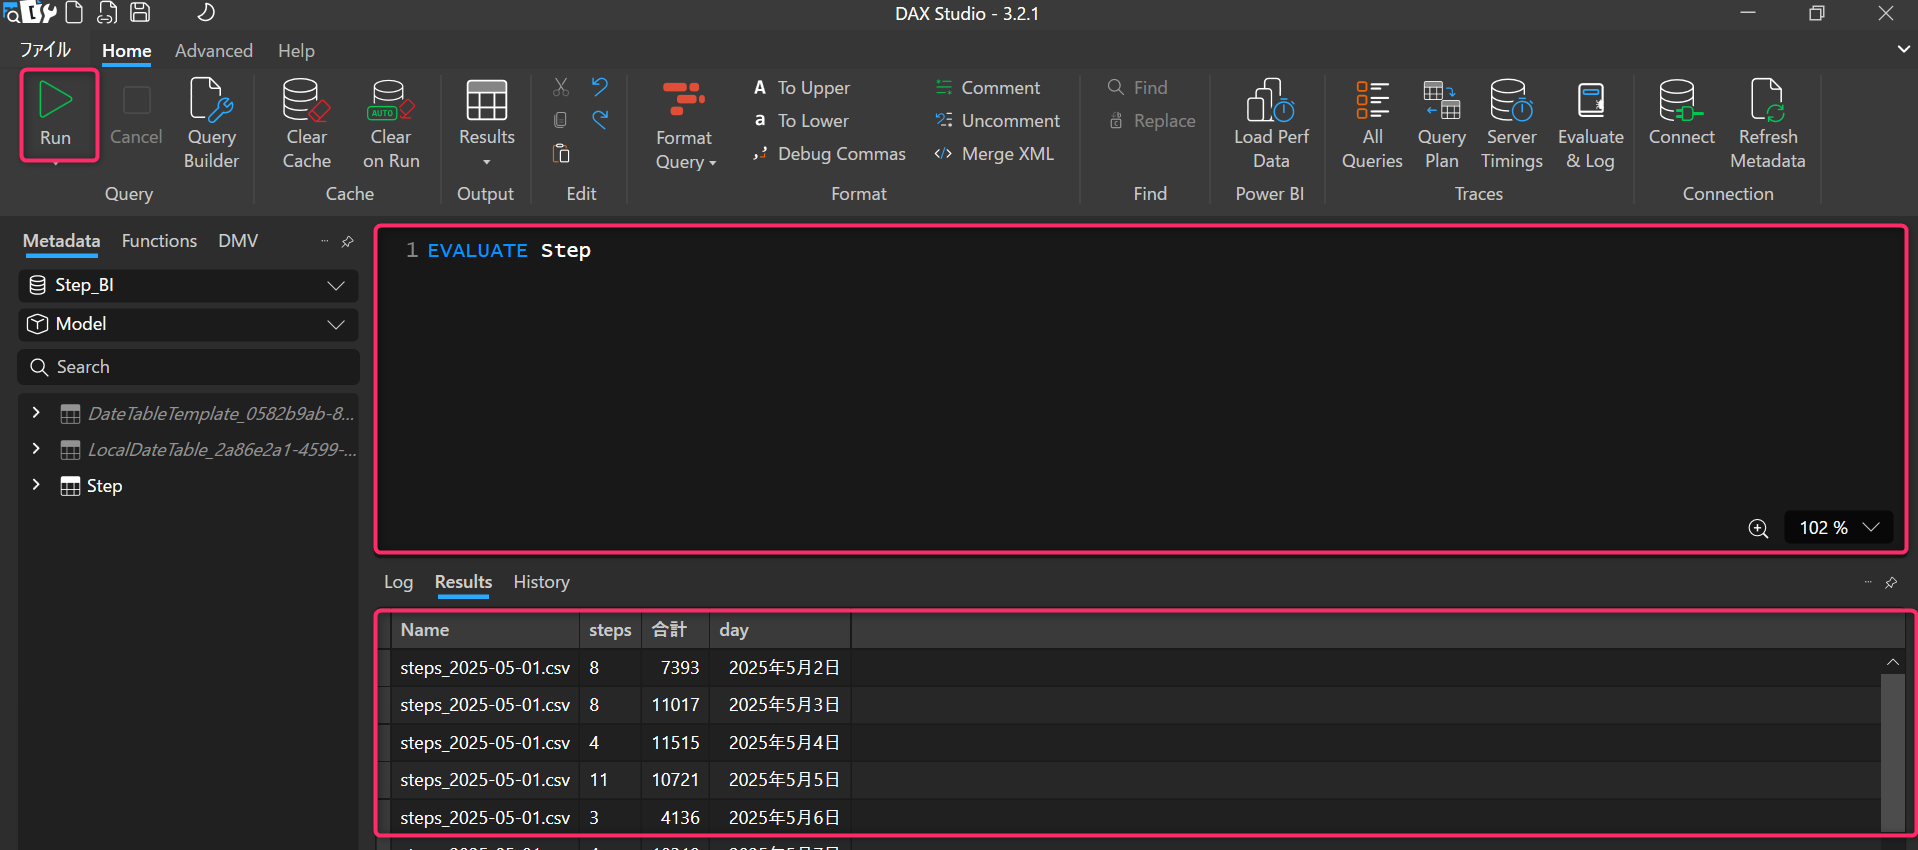Toggle dark mode moon icon

206,13
